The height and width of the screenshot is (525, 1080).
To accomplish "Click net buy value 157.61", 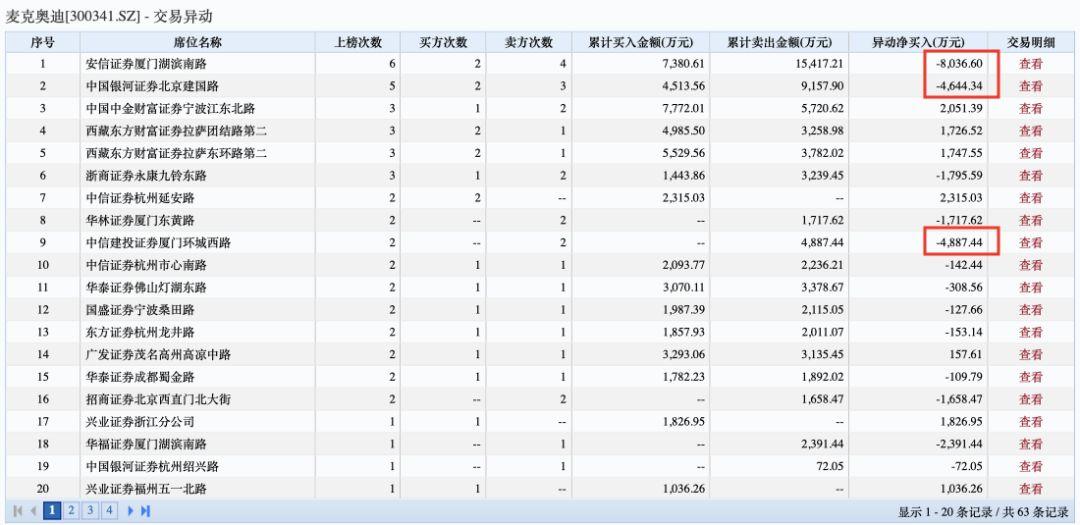I will pos(964,355).
